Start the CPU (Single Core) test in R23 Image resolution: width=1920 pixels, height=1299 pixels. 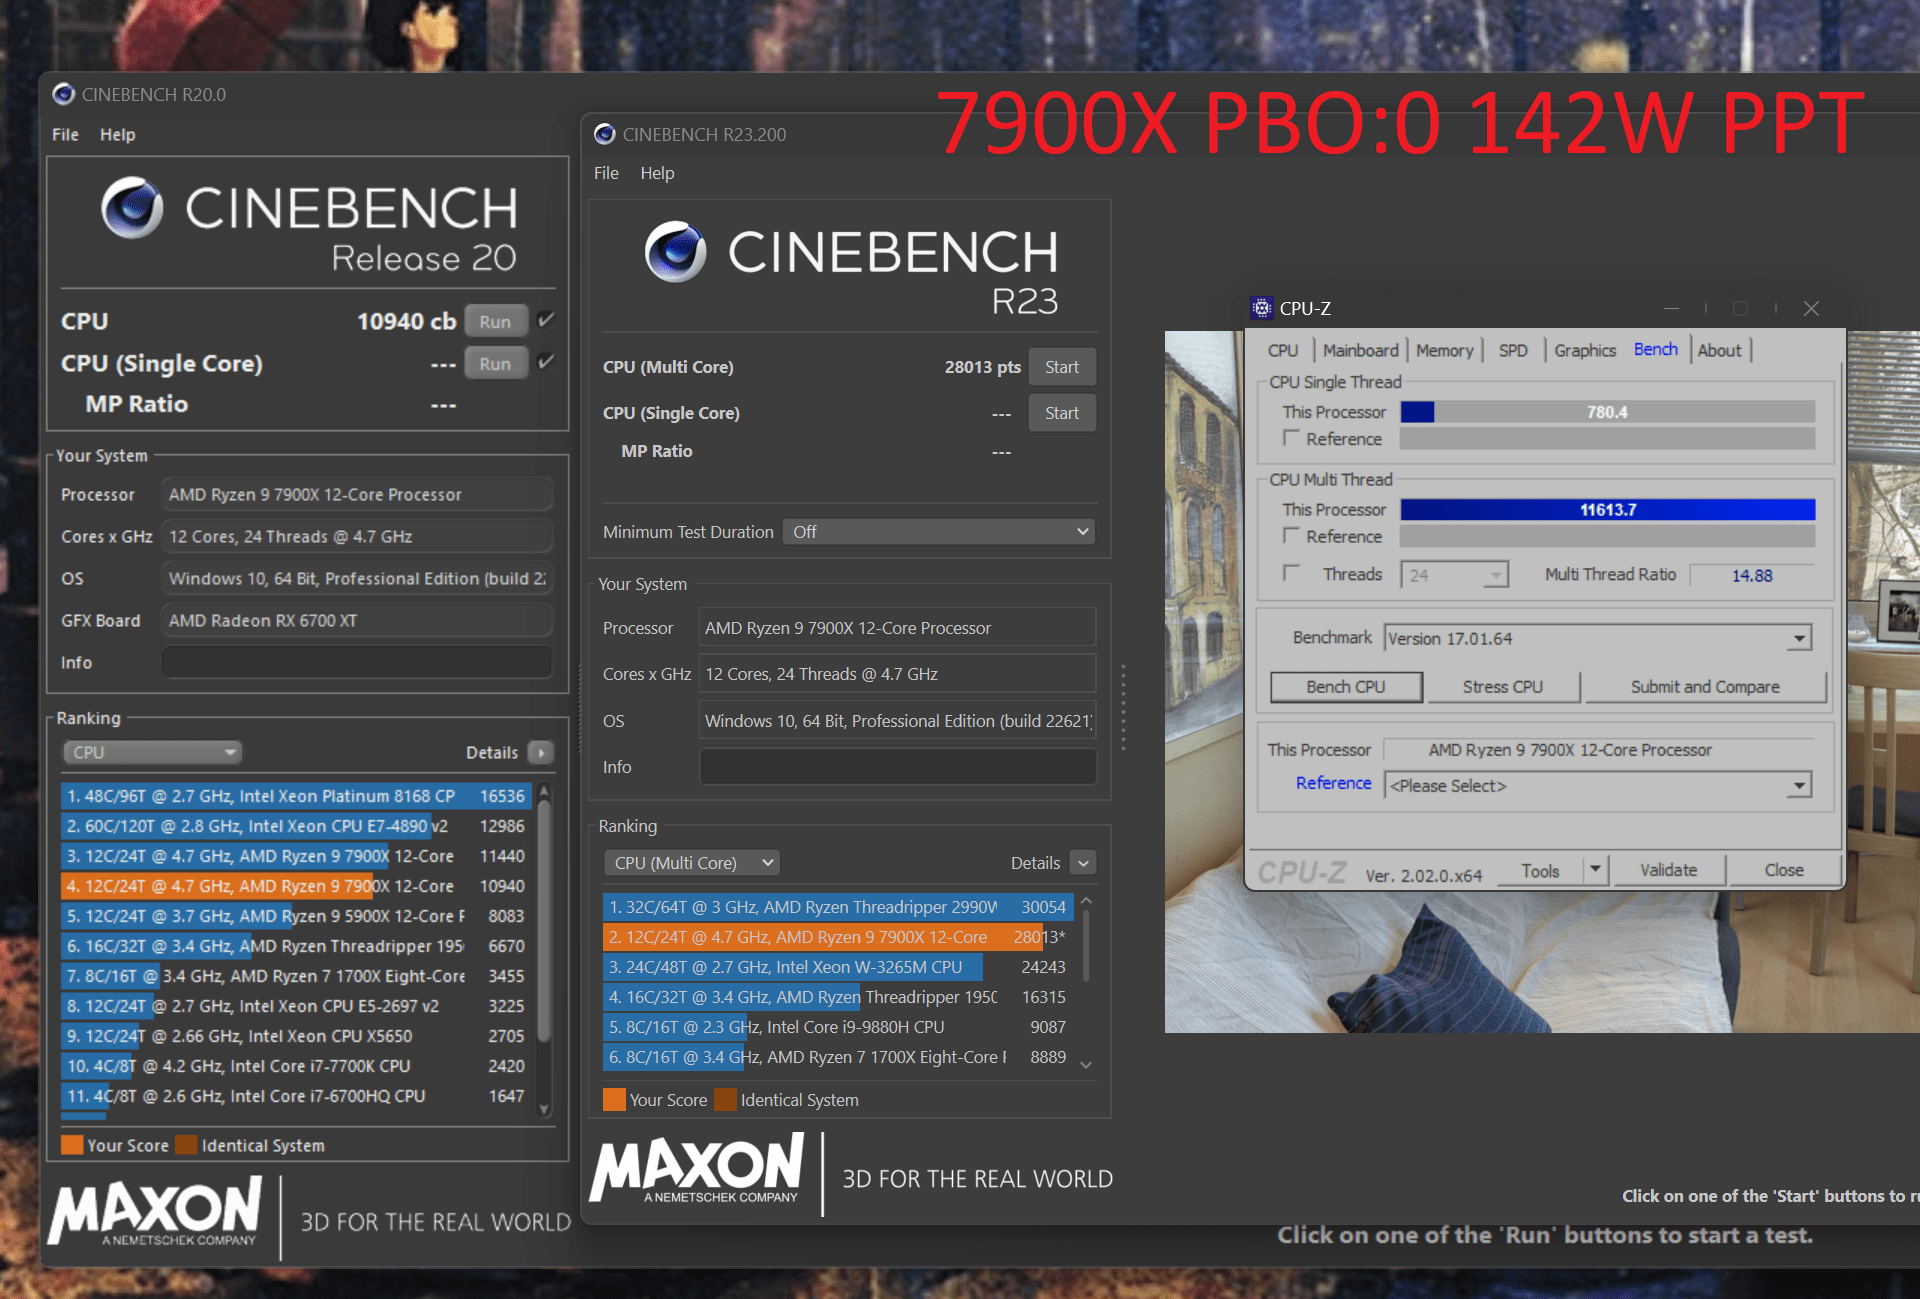[x=1062, y=413]
